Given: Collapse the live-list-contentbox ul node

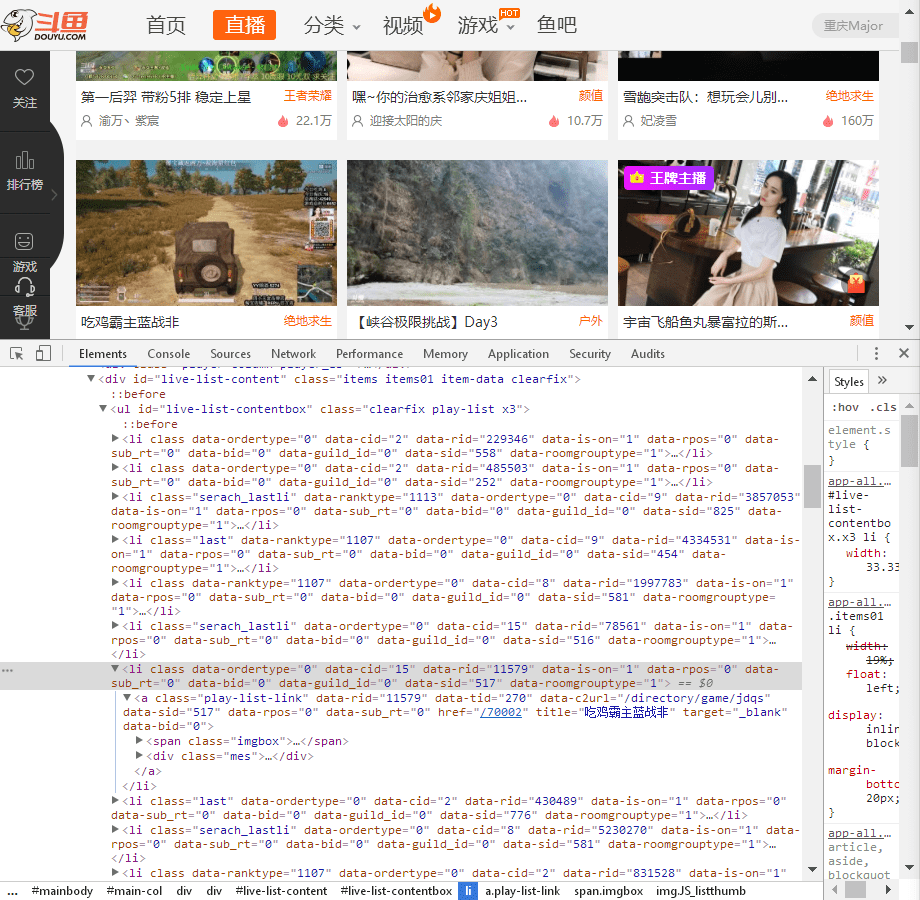Looking at the screenshot, I should point(103,408).
